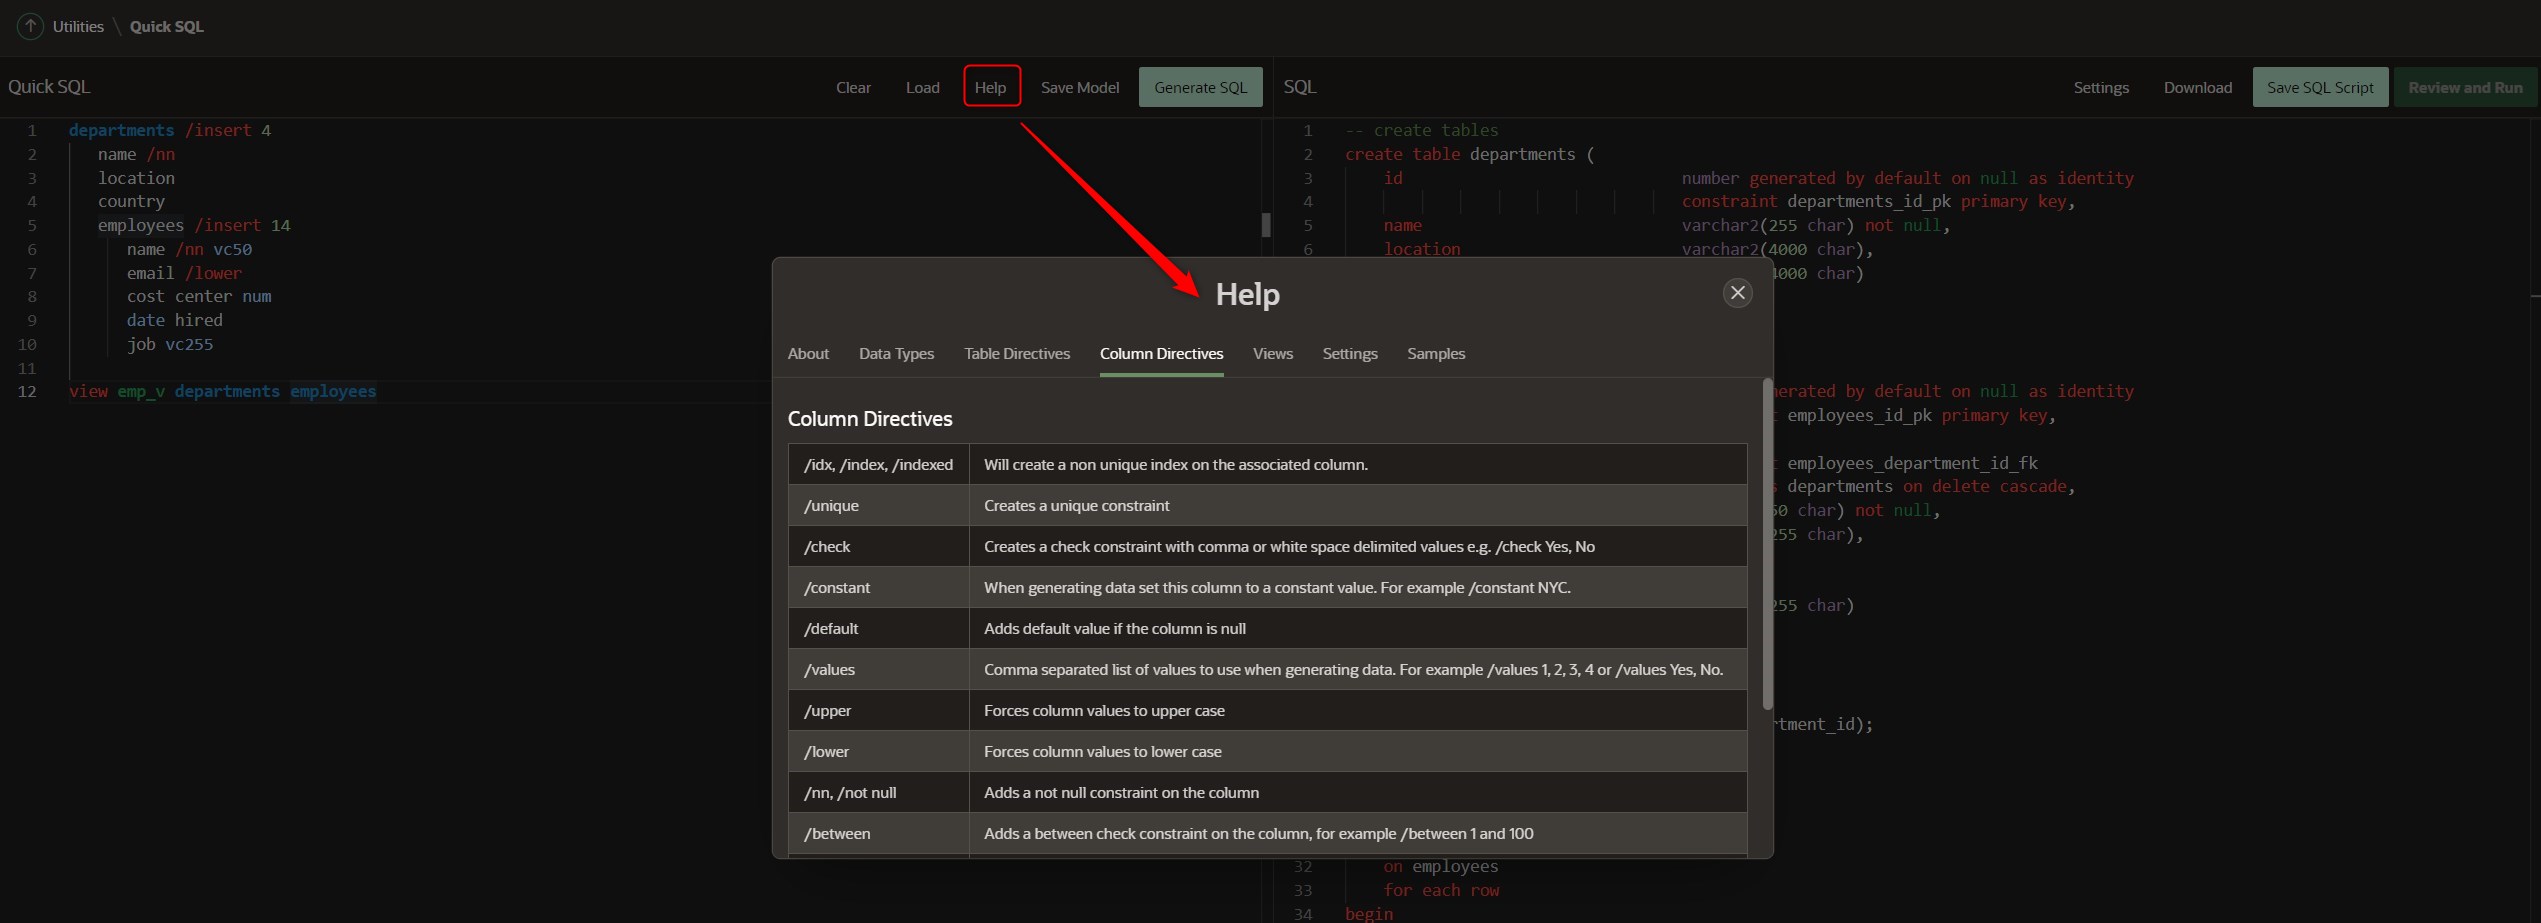Click the '/nn, /not null' directive cell
Screen dimensions: 2541x923
878,793
